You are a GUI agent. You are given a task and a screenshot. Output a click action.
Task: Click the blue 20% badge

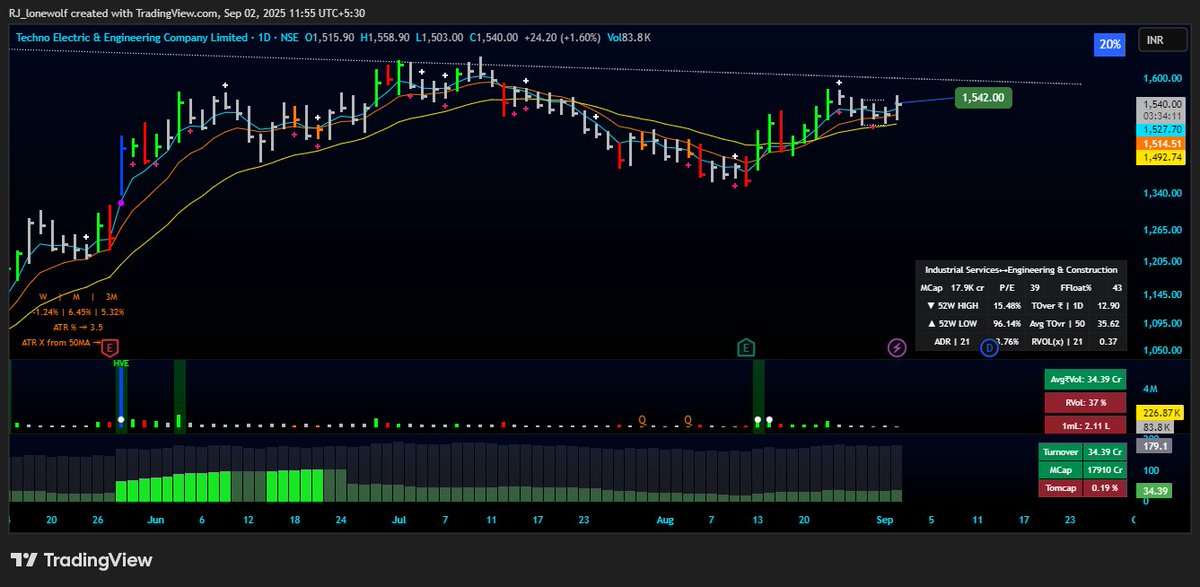(1109, 44)
